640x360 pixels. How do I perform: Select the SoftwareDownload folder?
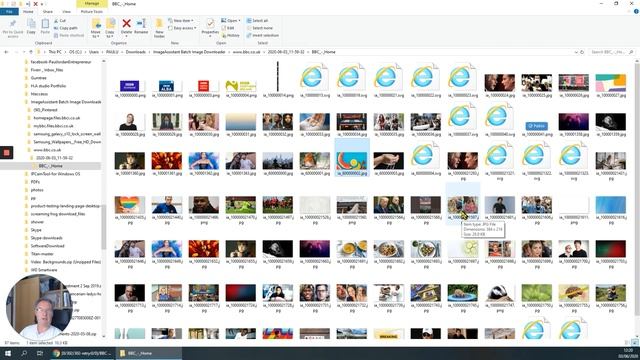point(47,246)
